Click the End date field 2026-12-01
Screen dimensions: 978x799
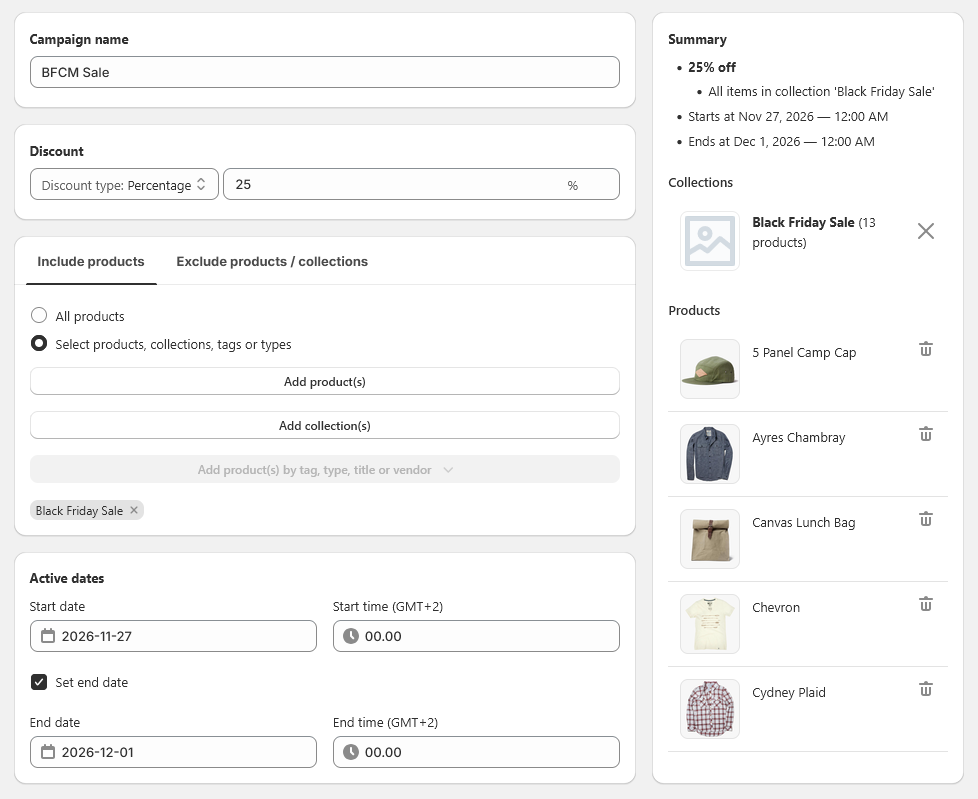173,752
